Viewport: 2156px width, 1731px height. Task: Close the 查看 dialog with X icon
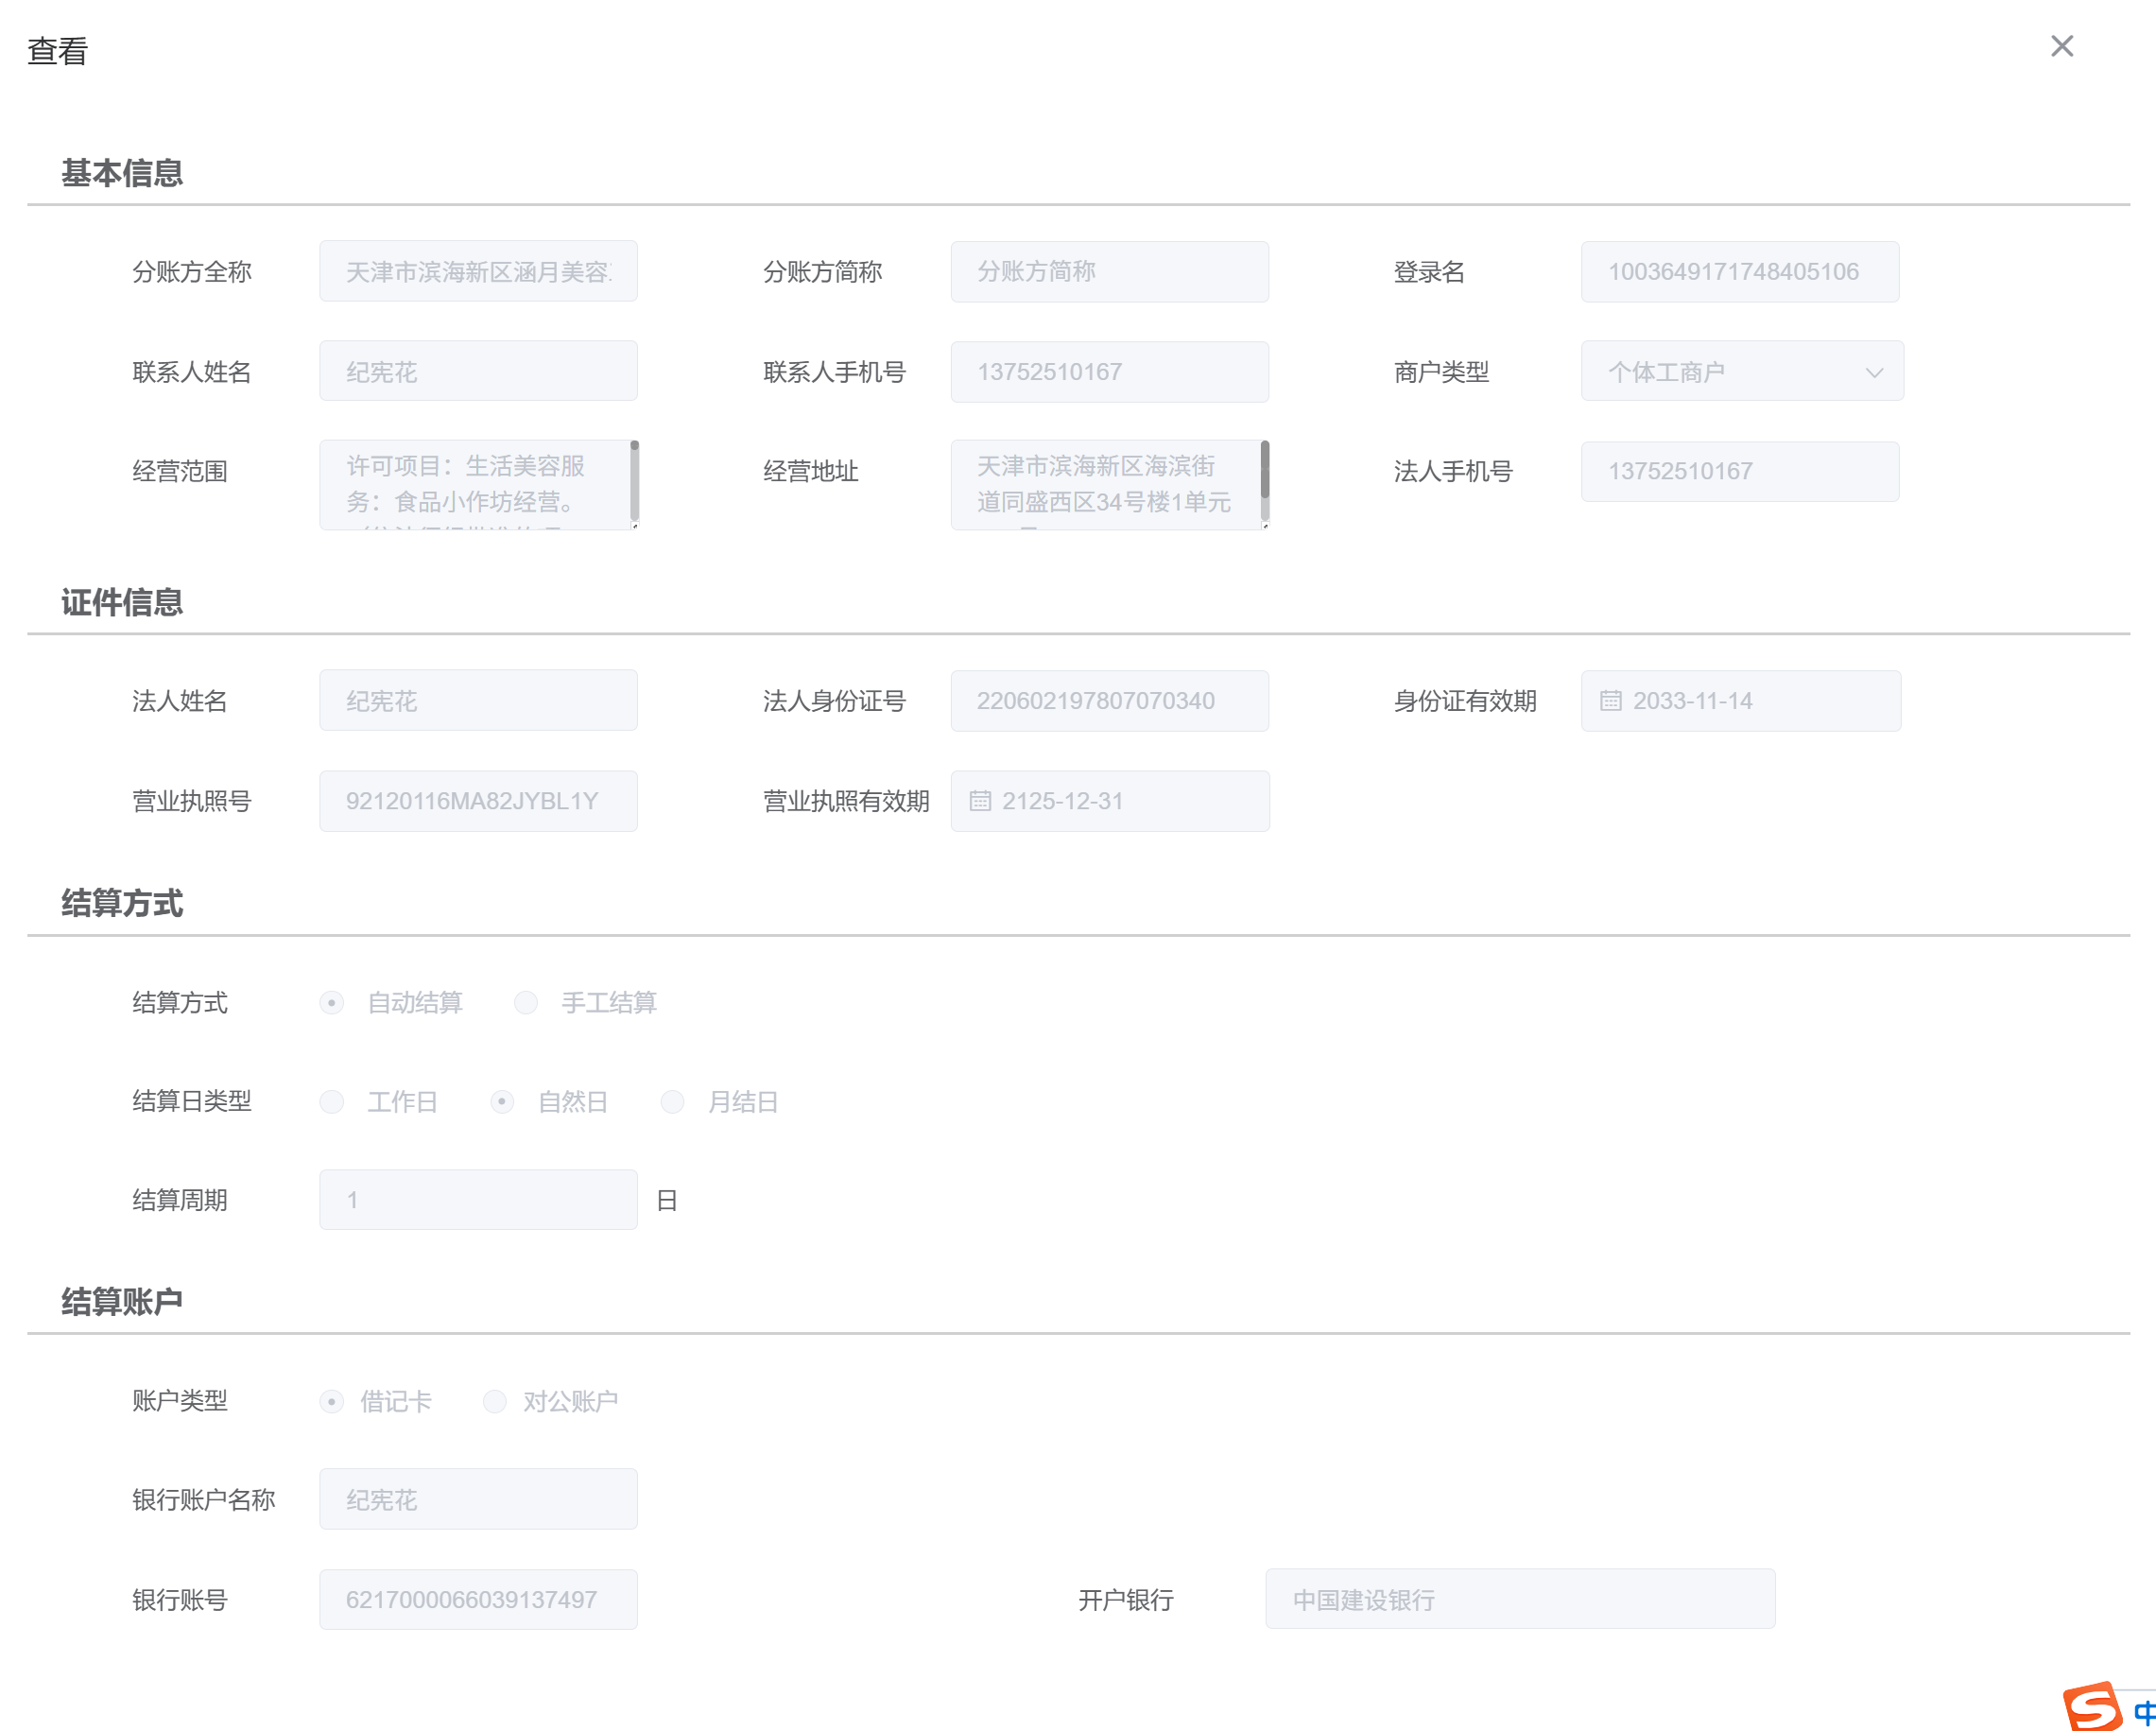(x=2061, y=46)
